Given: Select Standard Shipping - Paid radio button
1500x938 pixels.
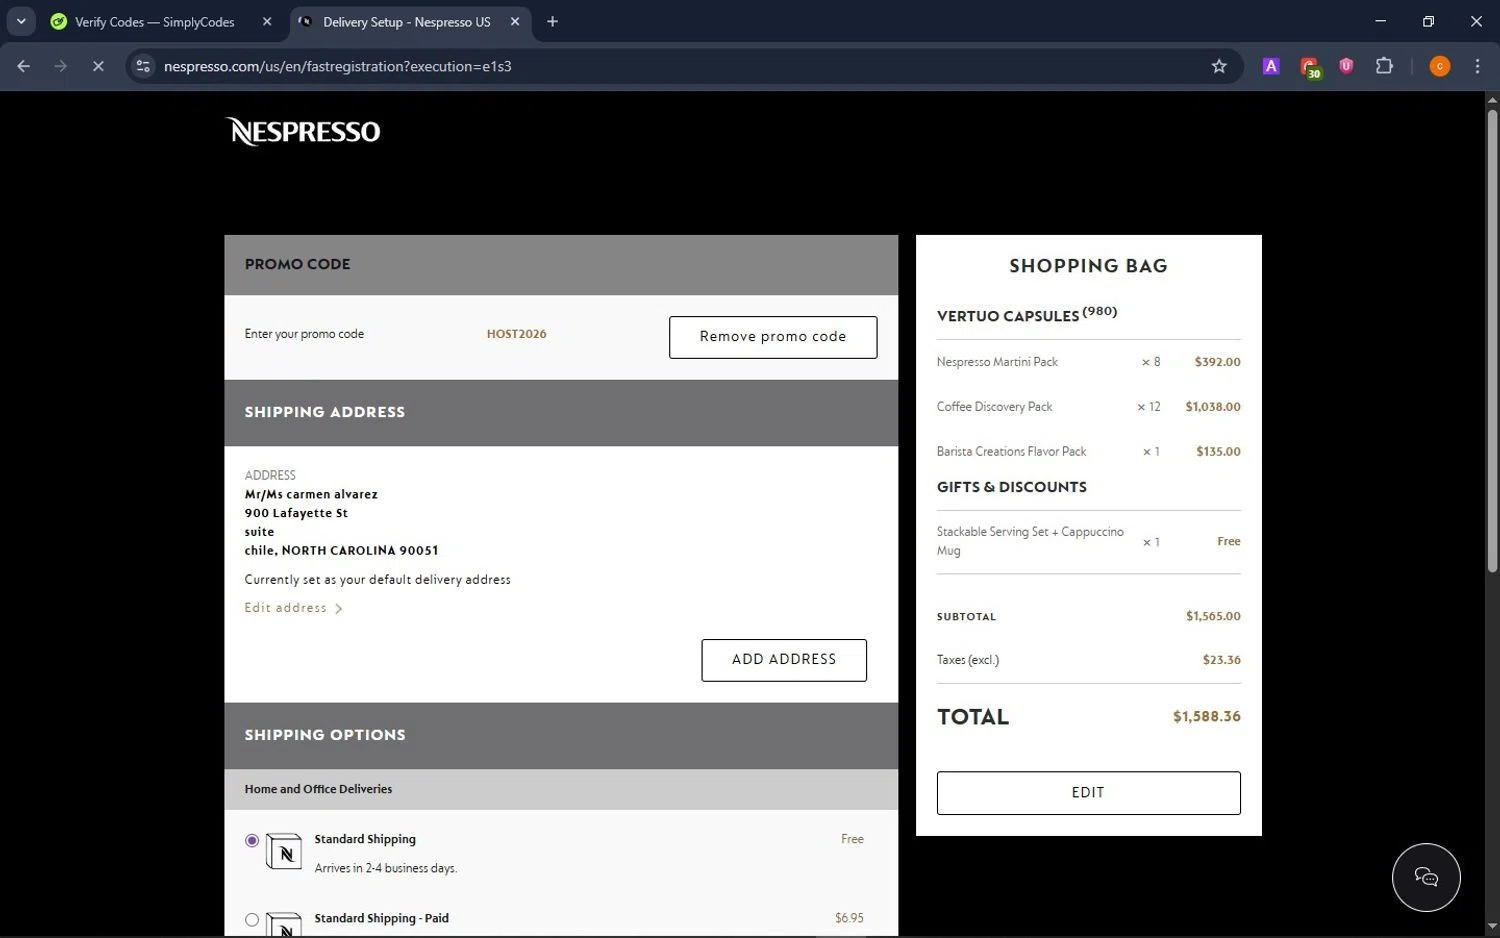Looking at the screenshot, I should pyautogui.click(x=252, y=919).
